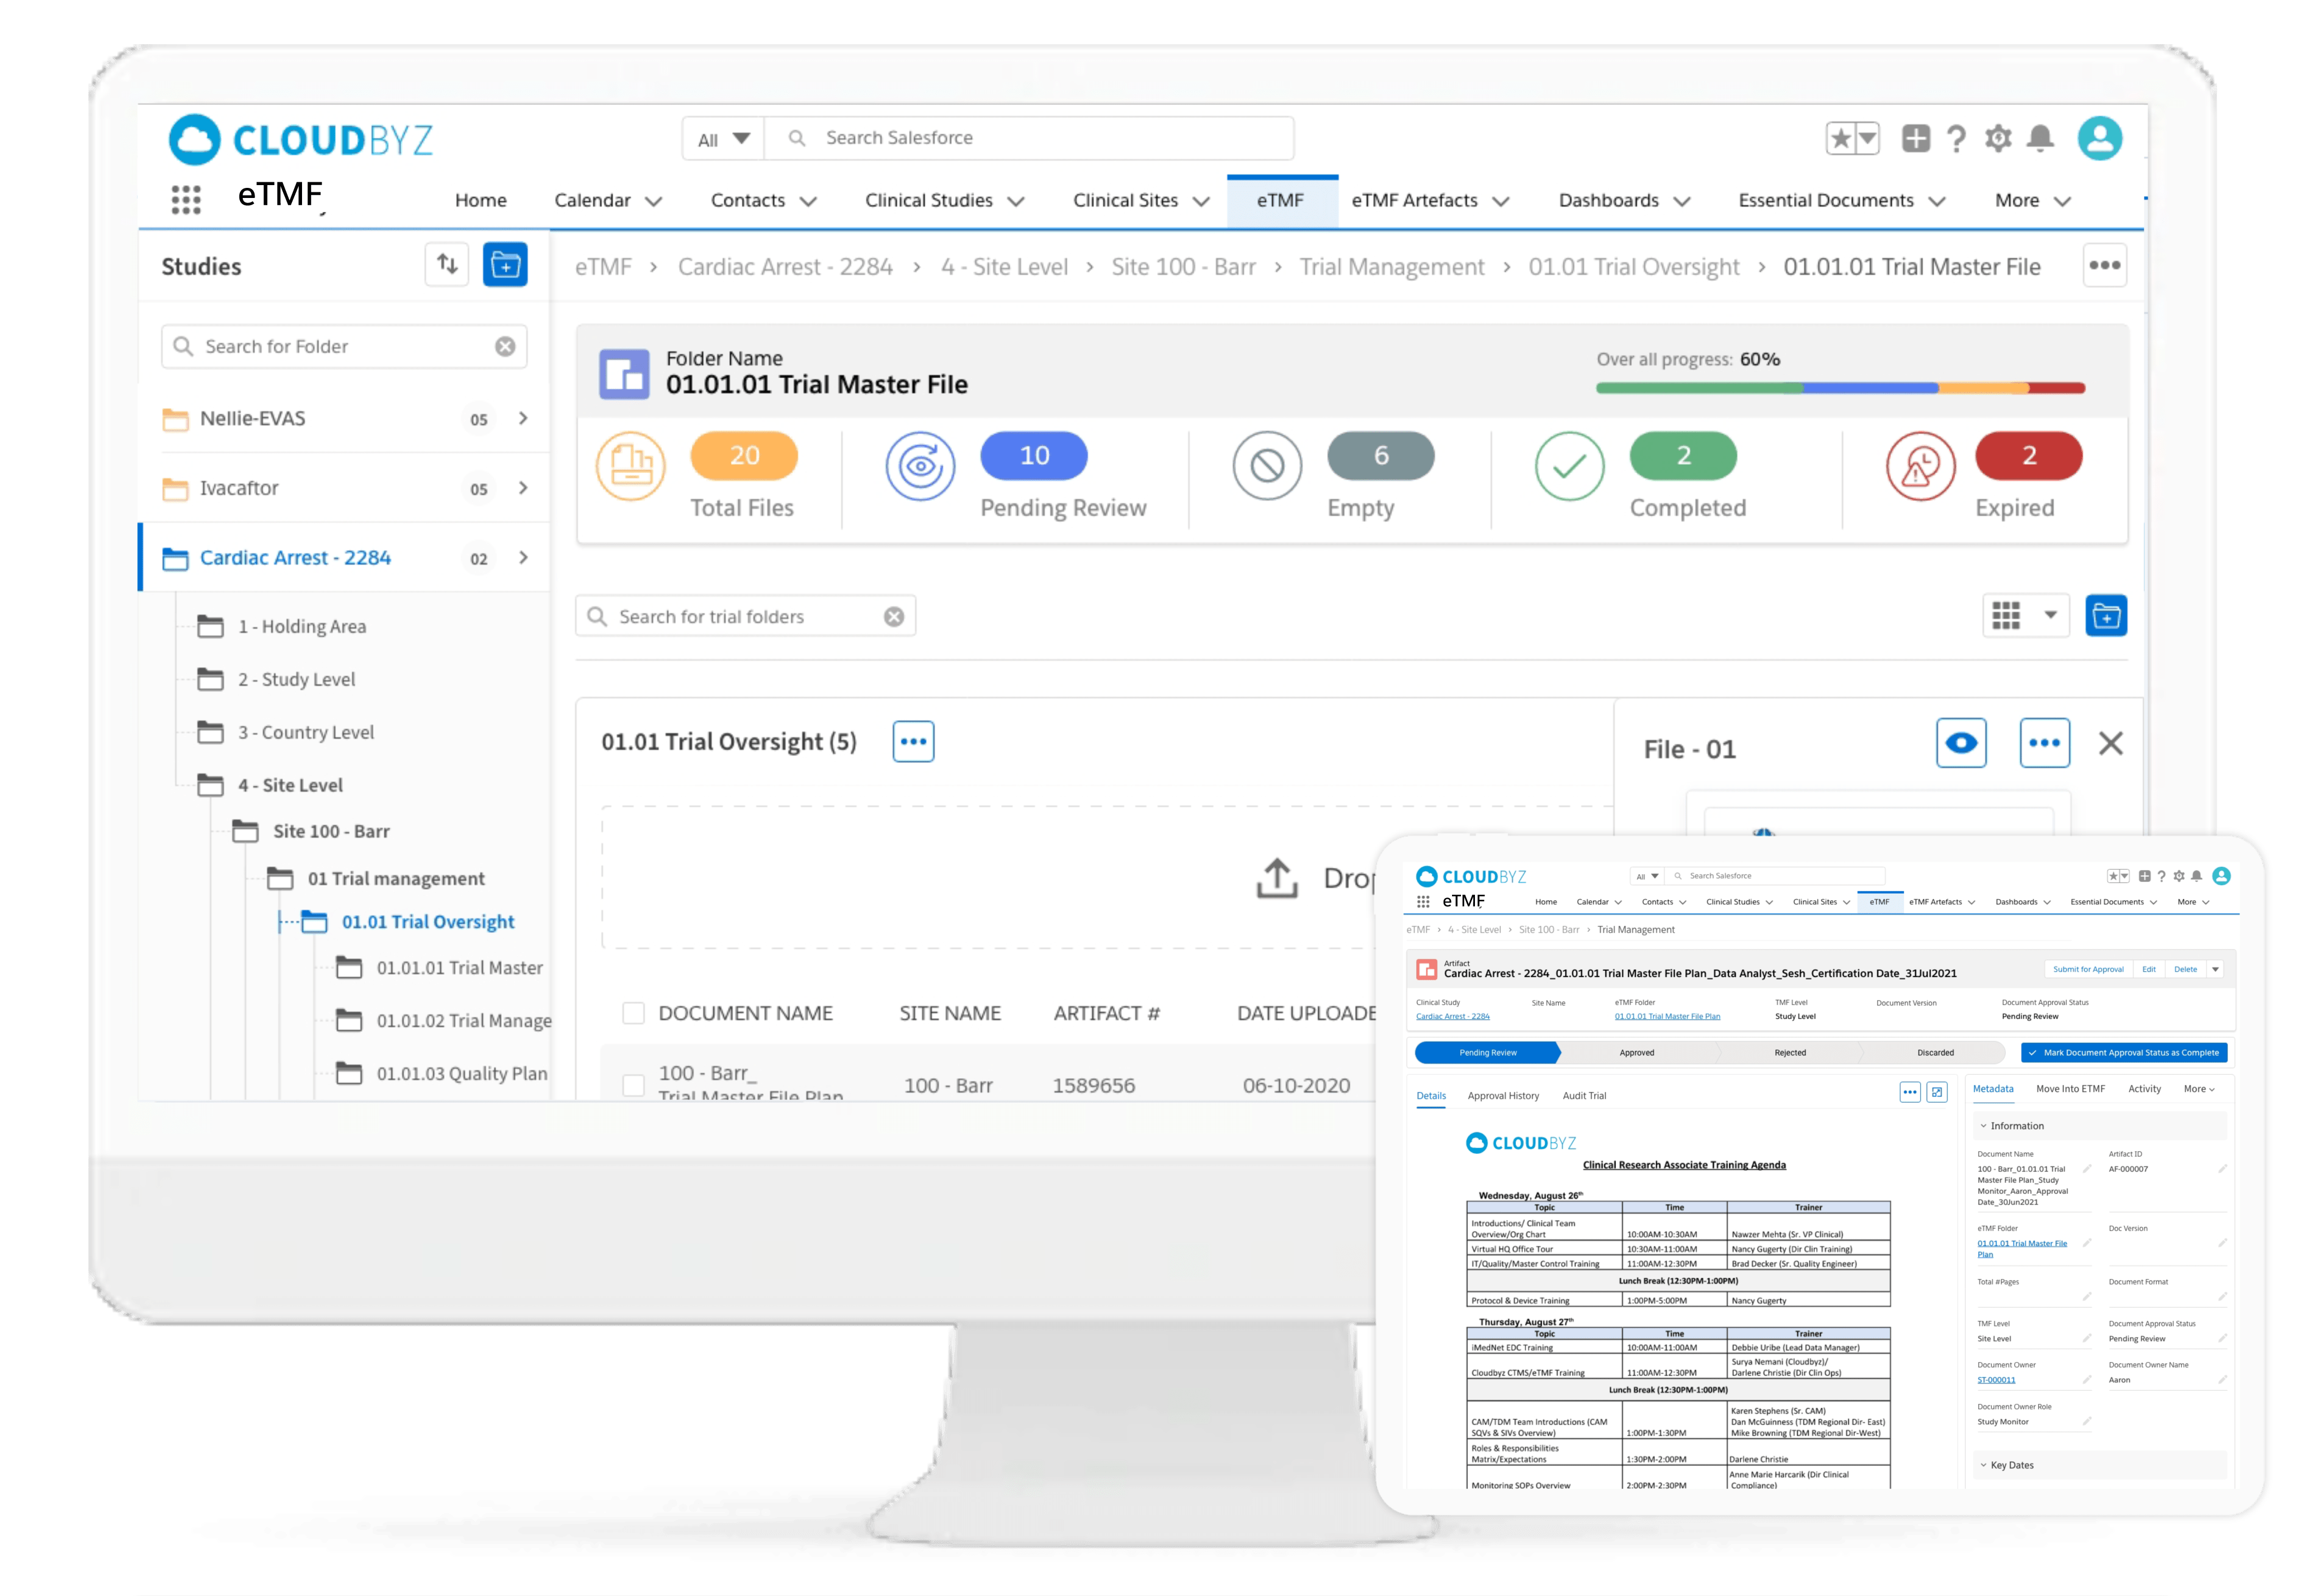Open the grid view dropdown arrow
Image resolution: width=2305 pixels, height=1596 pixels.
click(x=2050, y=615)
